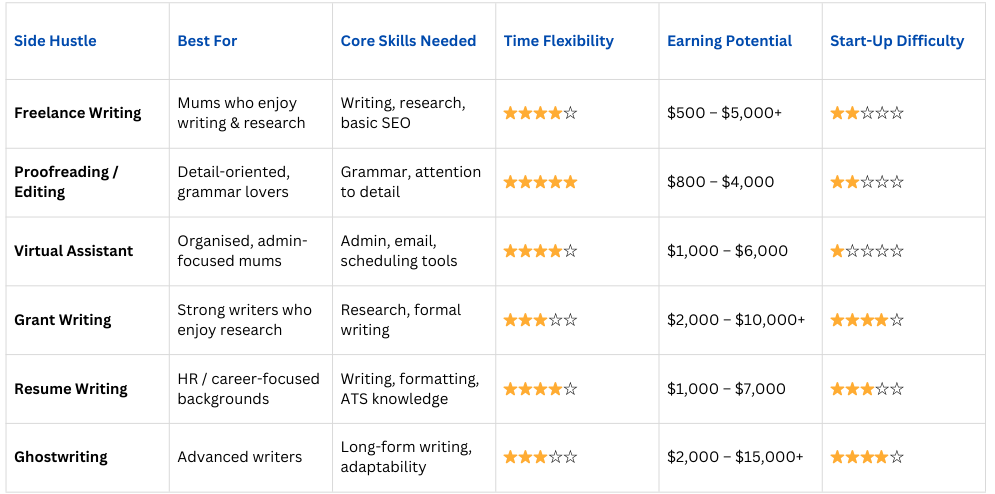Viewport: 995px width, 494px height.
Task: Select the Freelance Writing row label
Action: [78, 113]
